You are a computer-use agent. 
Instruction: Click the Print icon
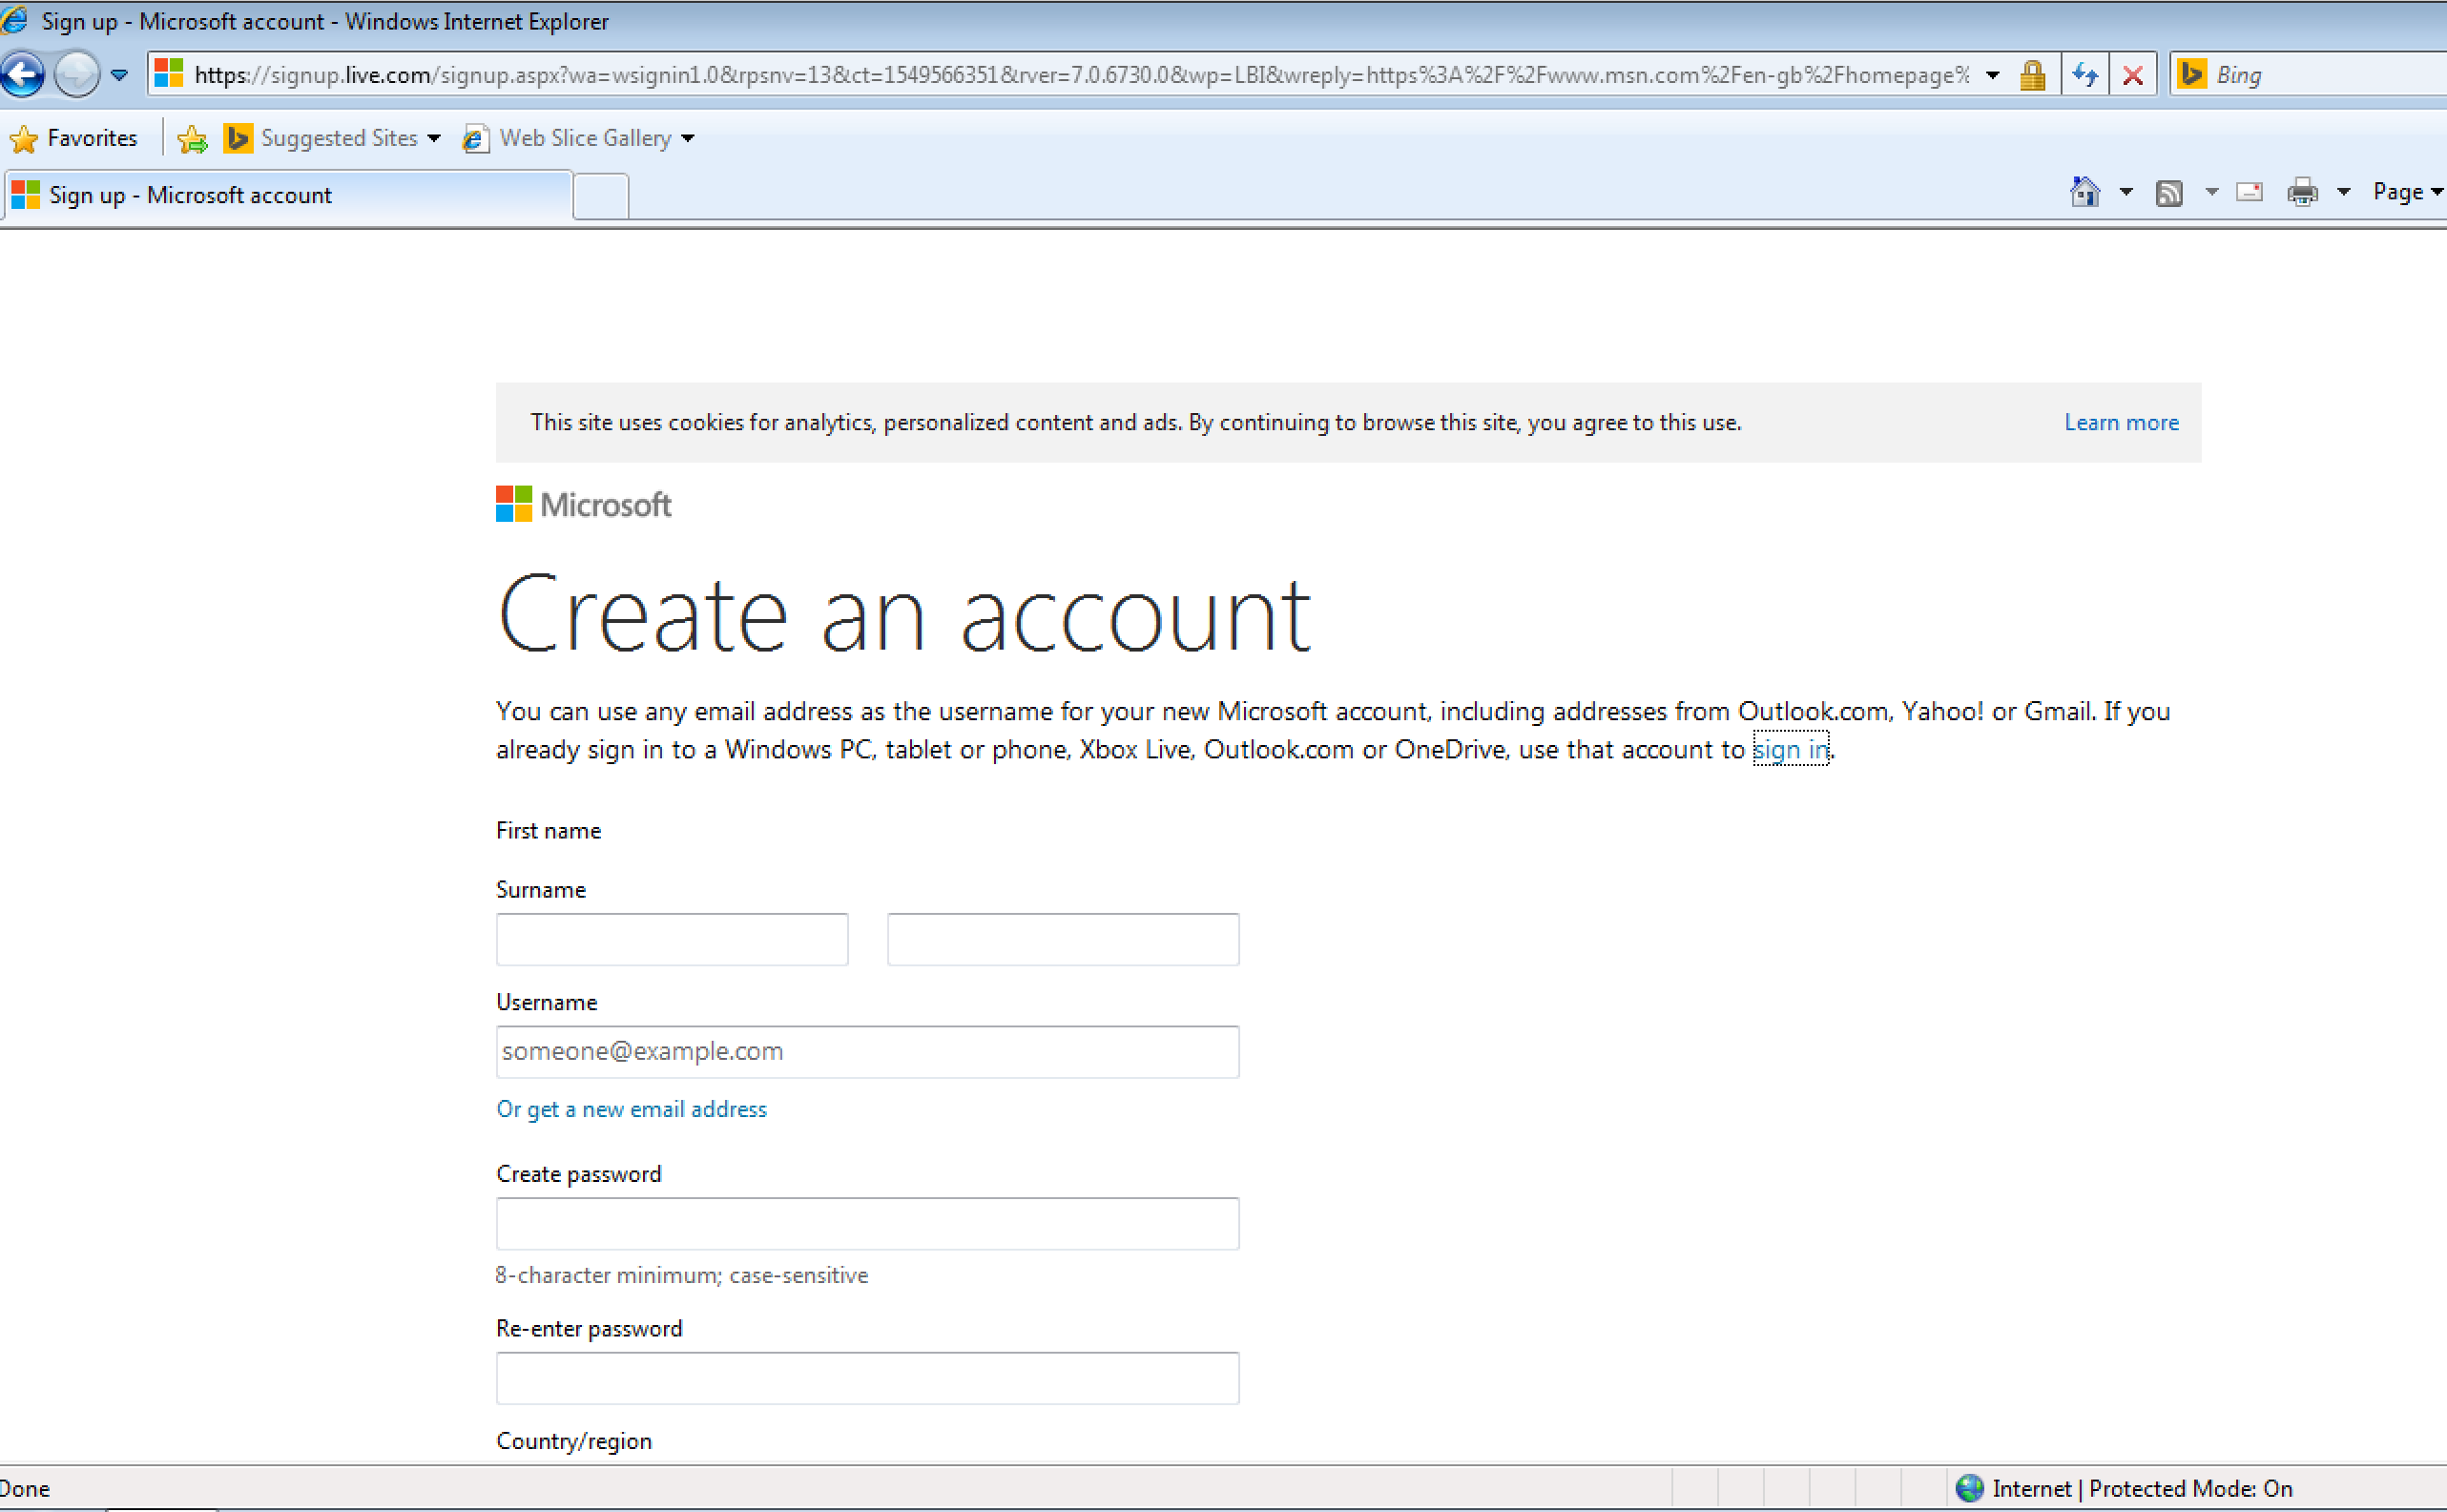tap(2302, 191)
